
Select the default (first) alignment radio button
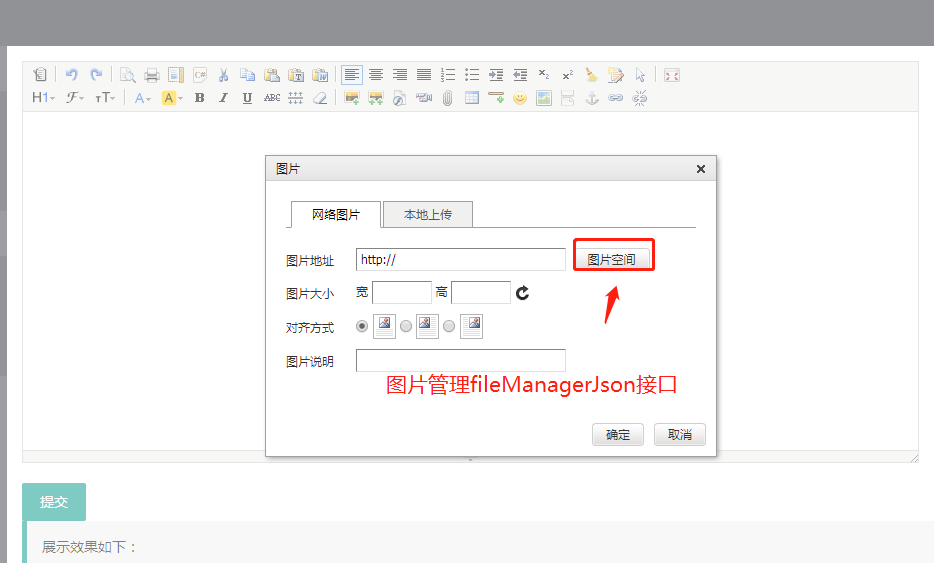click(362, 327)
